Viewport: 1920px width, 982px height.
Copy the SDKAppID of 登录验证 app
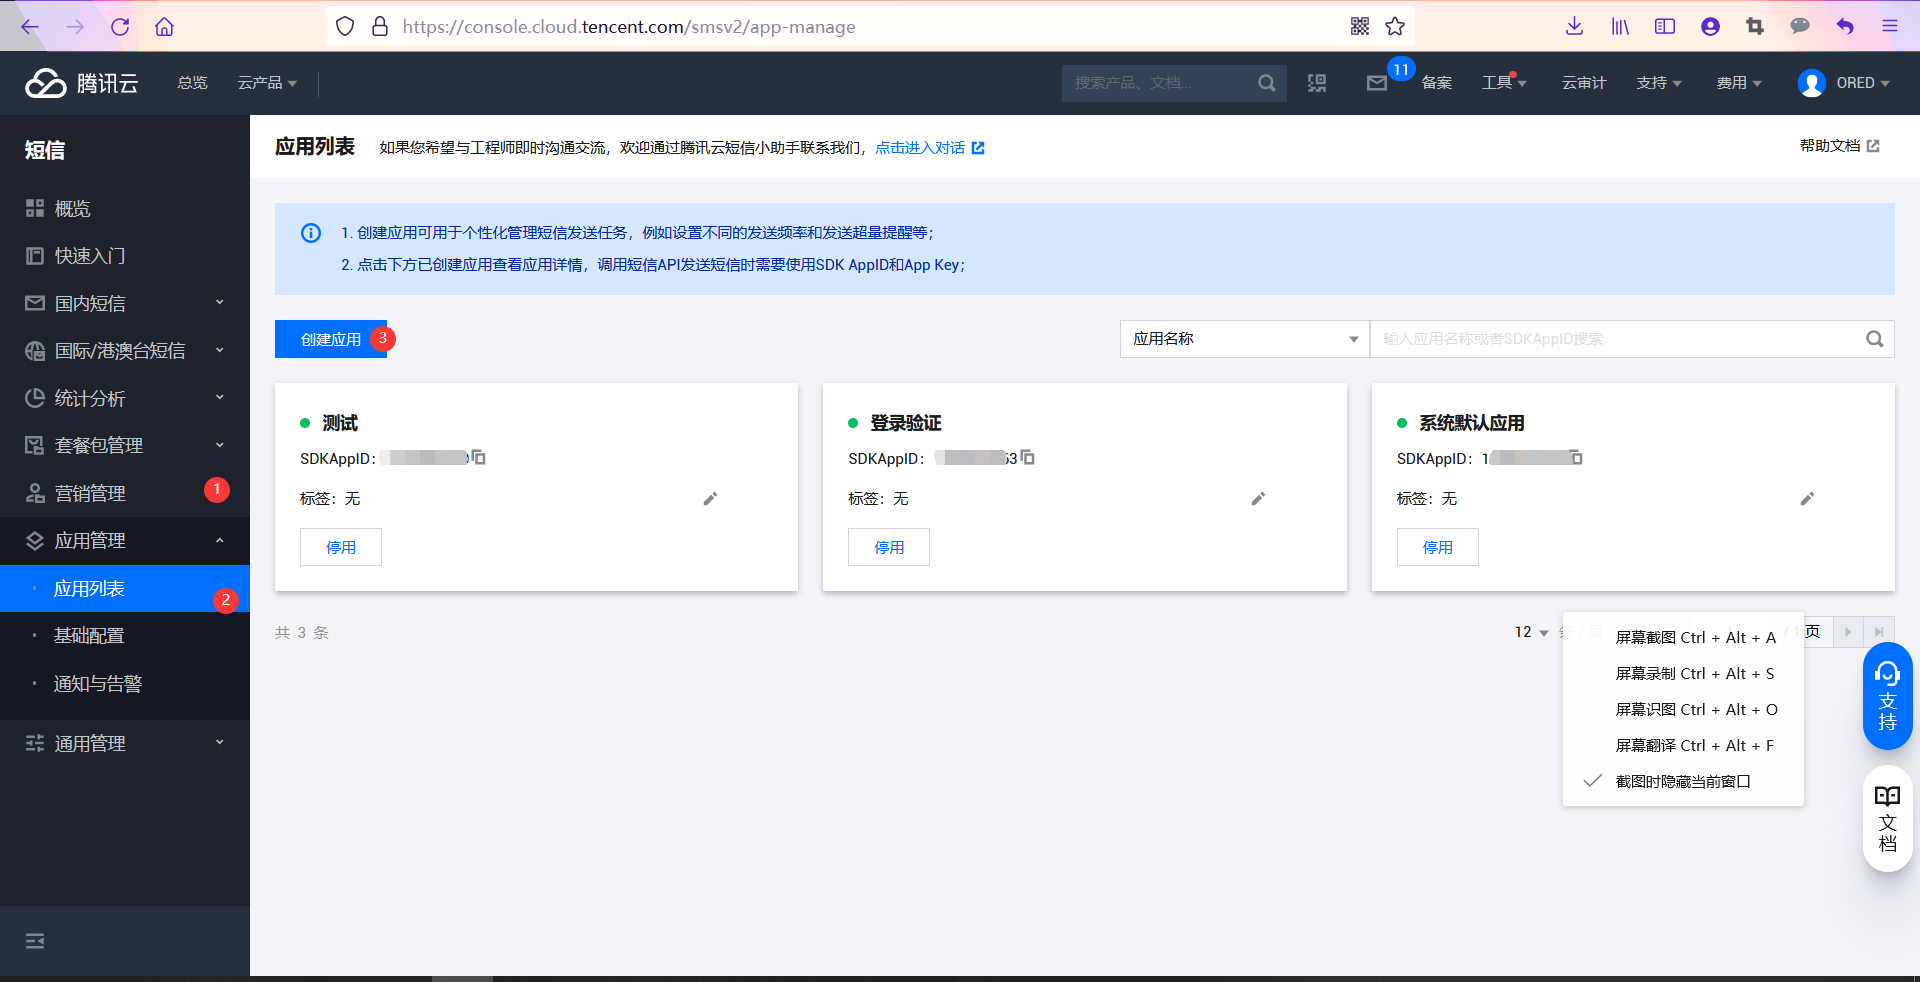[1027, 457]
